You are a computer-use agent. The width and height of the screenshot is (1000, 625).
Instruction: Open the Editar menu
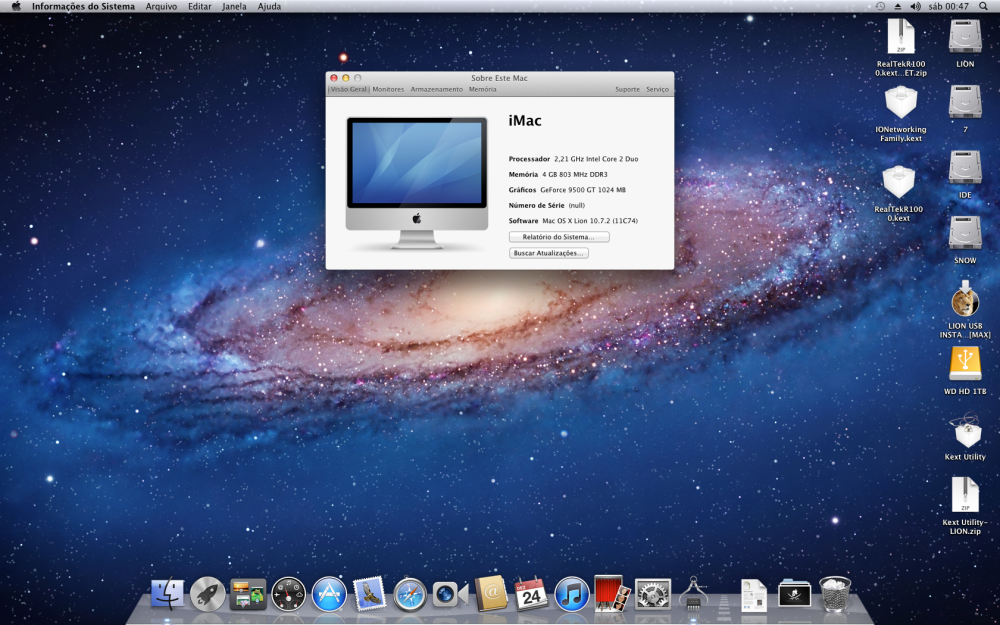point(200,6)
